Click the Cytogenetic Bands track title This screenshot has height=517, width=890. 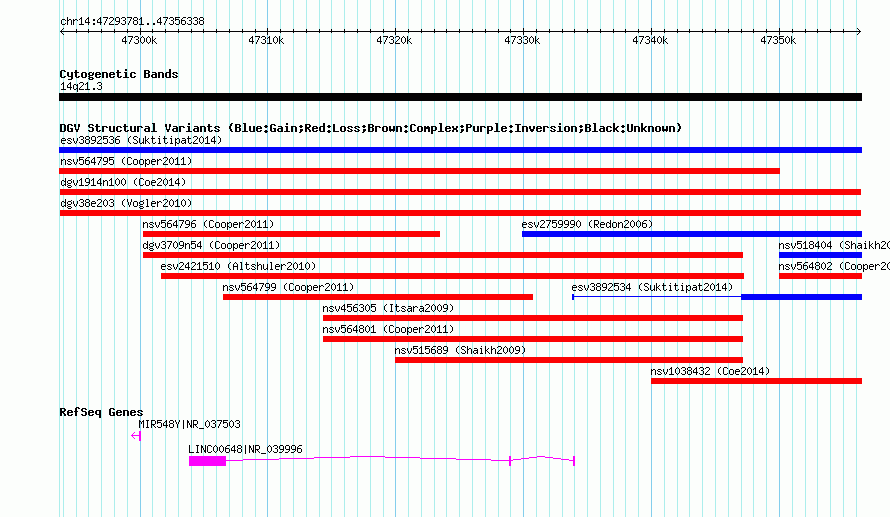(x=119, y=74)
